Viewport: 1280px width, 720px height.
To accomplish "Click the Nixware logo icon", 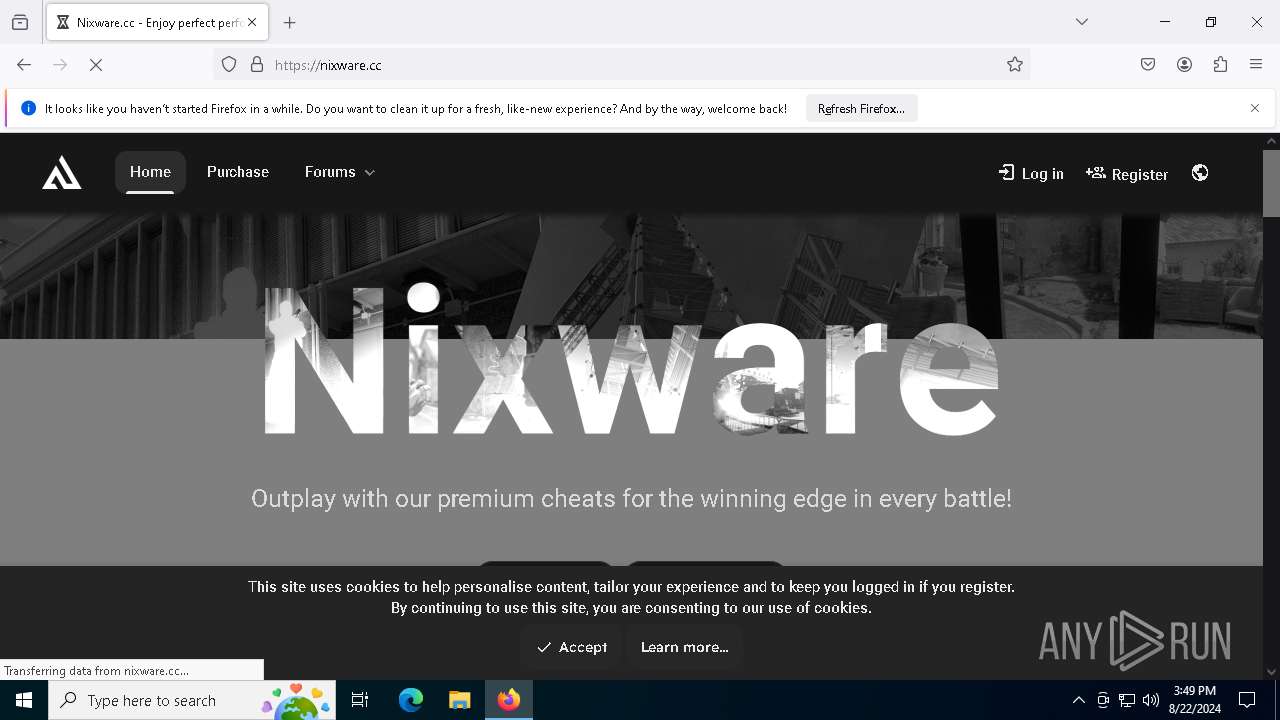I will click(62, 173).
